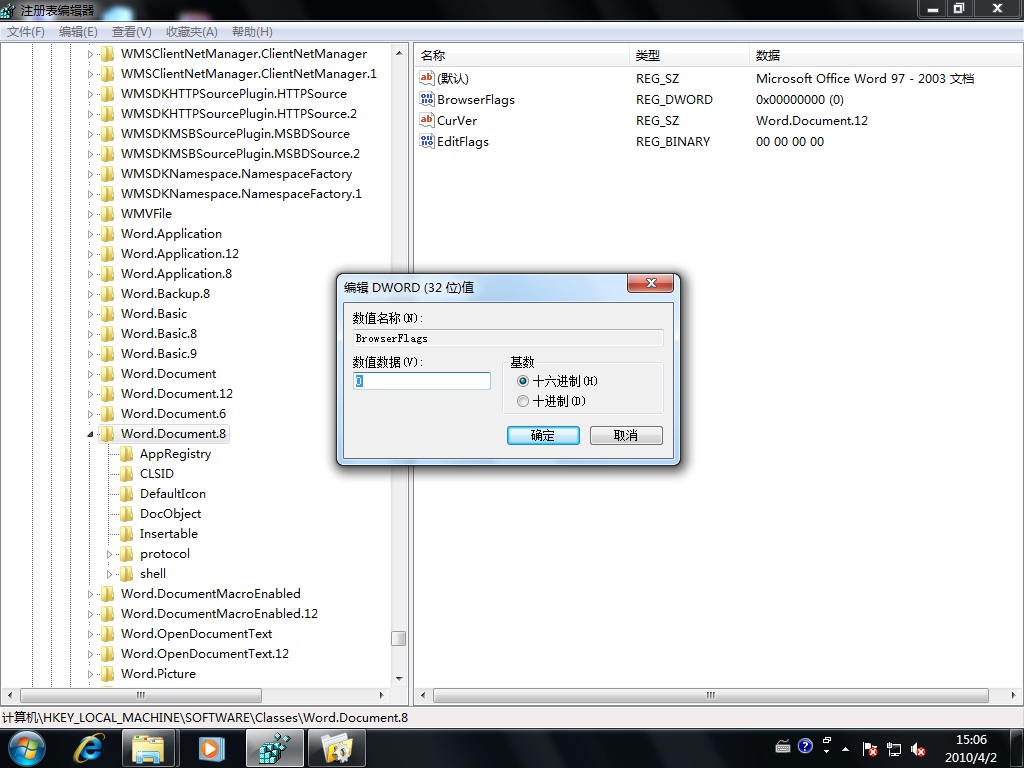
Task: Click the CurVer string value icon
Action: point(426,120)
